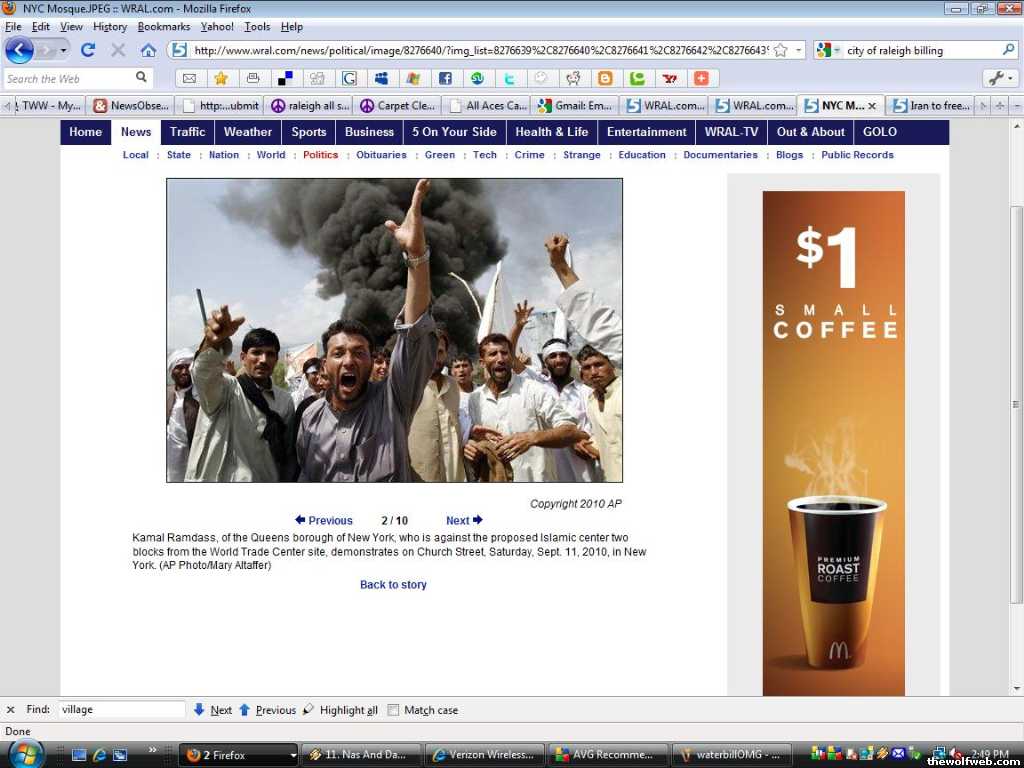Click the bookmark star in address bar
Viewport: 1024px width, 768px height.
tap(780, 50)
